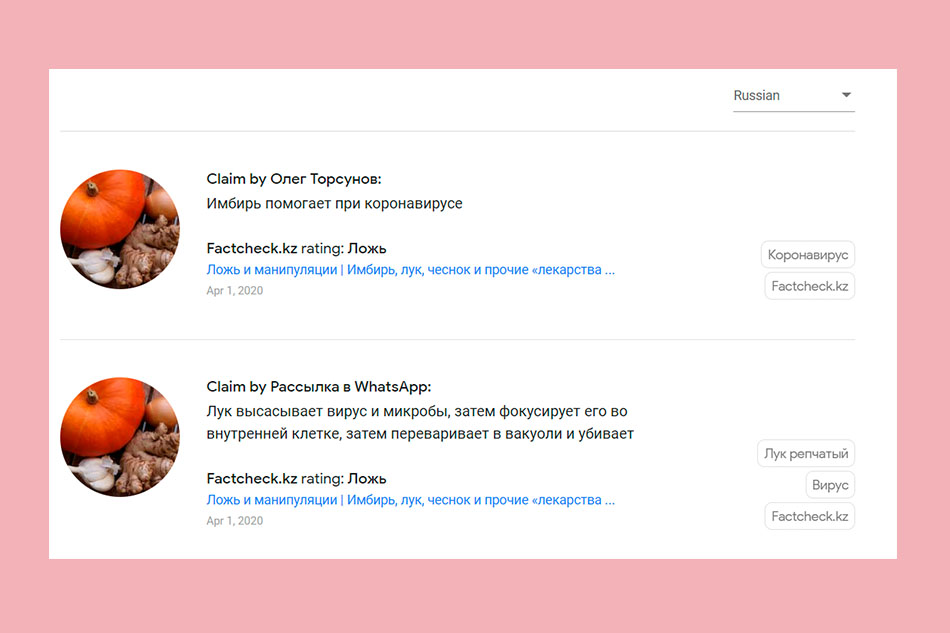Click the heading 'Claim by Рассылка в WhatsApp'
This screenshot has height=633, width=950.
coord(318,387)
